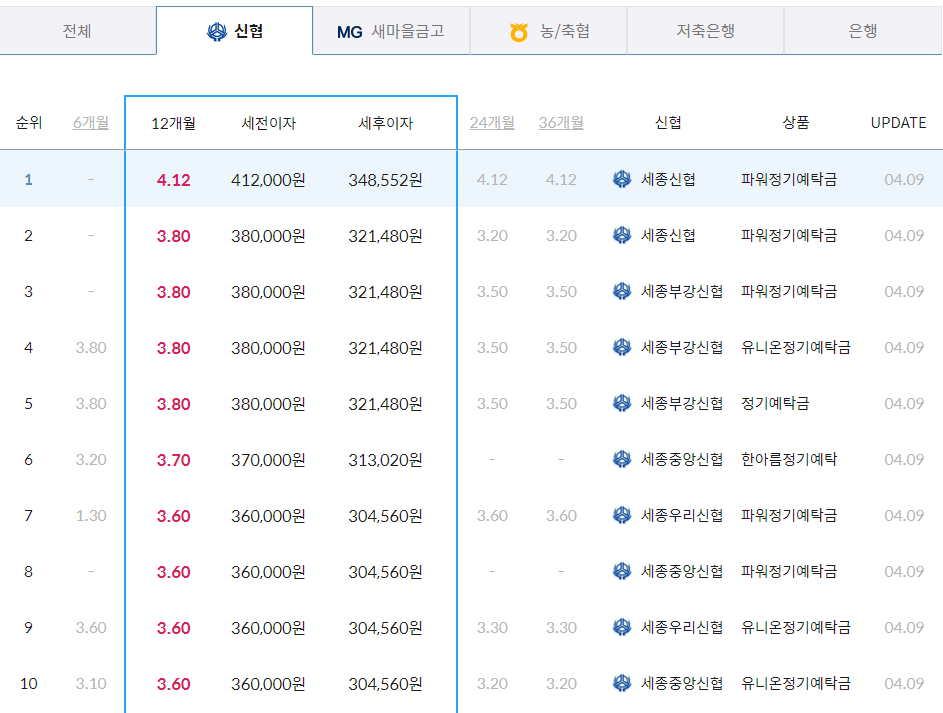943x713 pixels.
Task: Click the 412,000원 pre-tax interest value
Action: click(x=268, y=180)
